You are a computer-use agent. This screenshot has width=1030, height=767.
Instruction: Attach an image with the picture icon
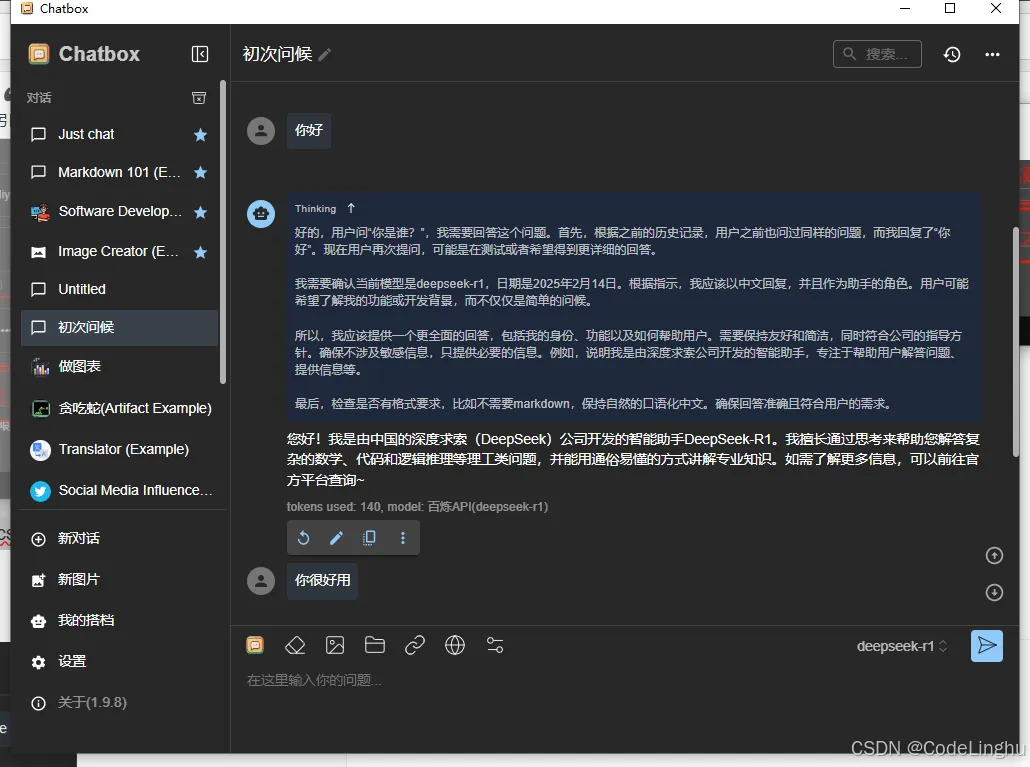click(335, 646)
